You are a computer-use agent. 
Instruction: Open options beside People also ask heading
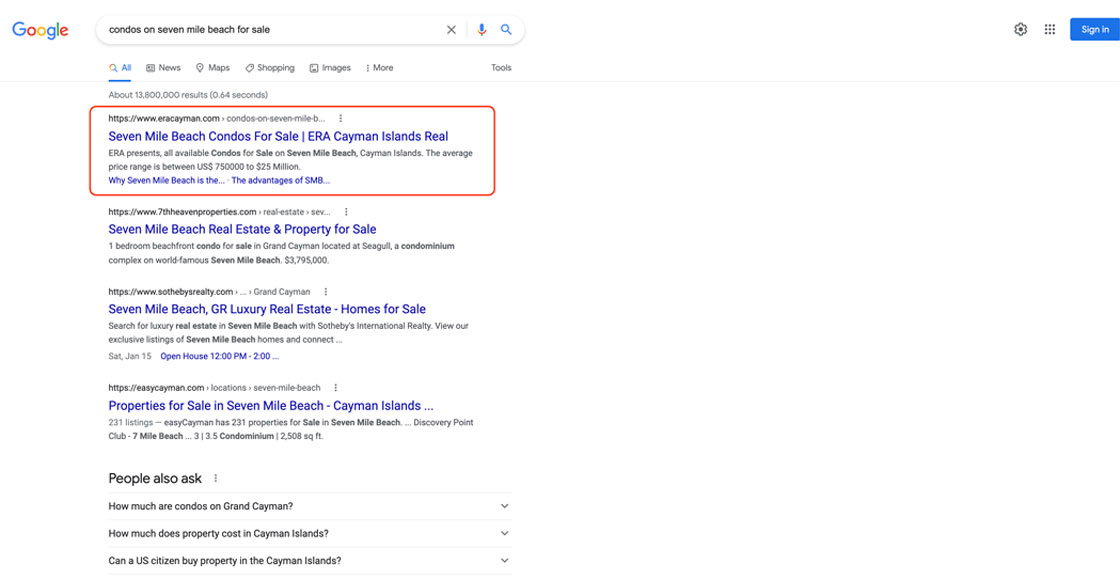(x=216, y=479)
